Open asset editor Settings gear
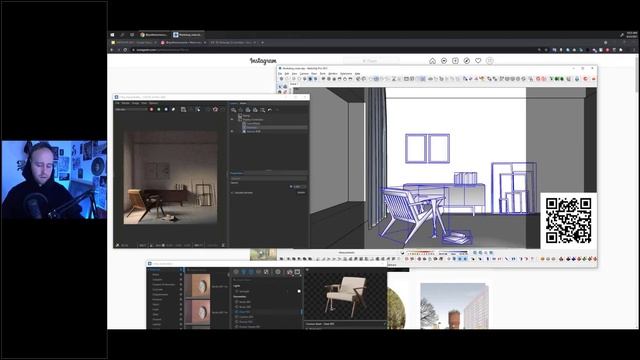This screenshot has width=640, height=360. [x=278, y=272]
